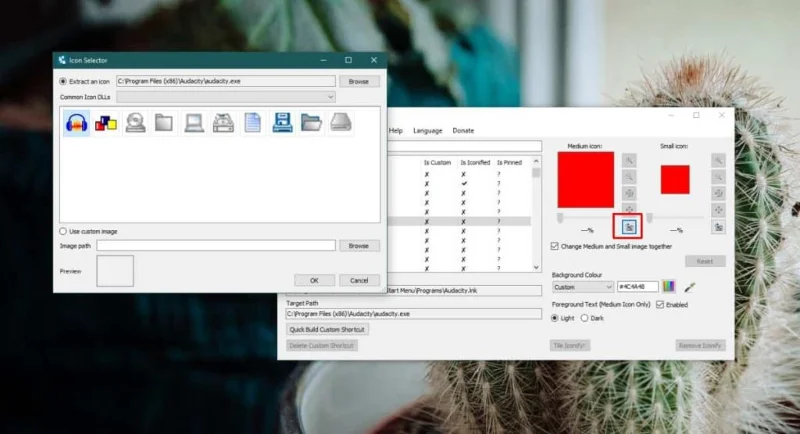Screen dimensions: 800x434
Task: Fit the Medium icon image to tile
Action: [x=629, y=194]
